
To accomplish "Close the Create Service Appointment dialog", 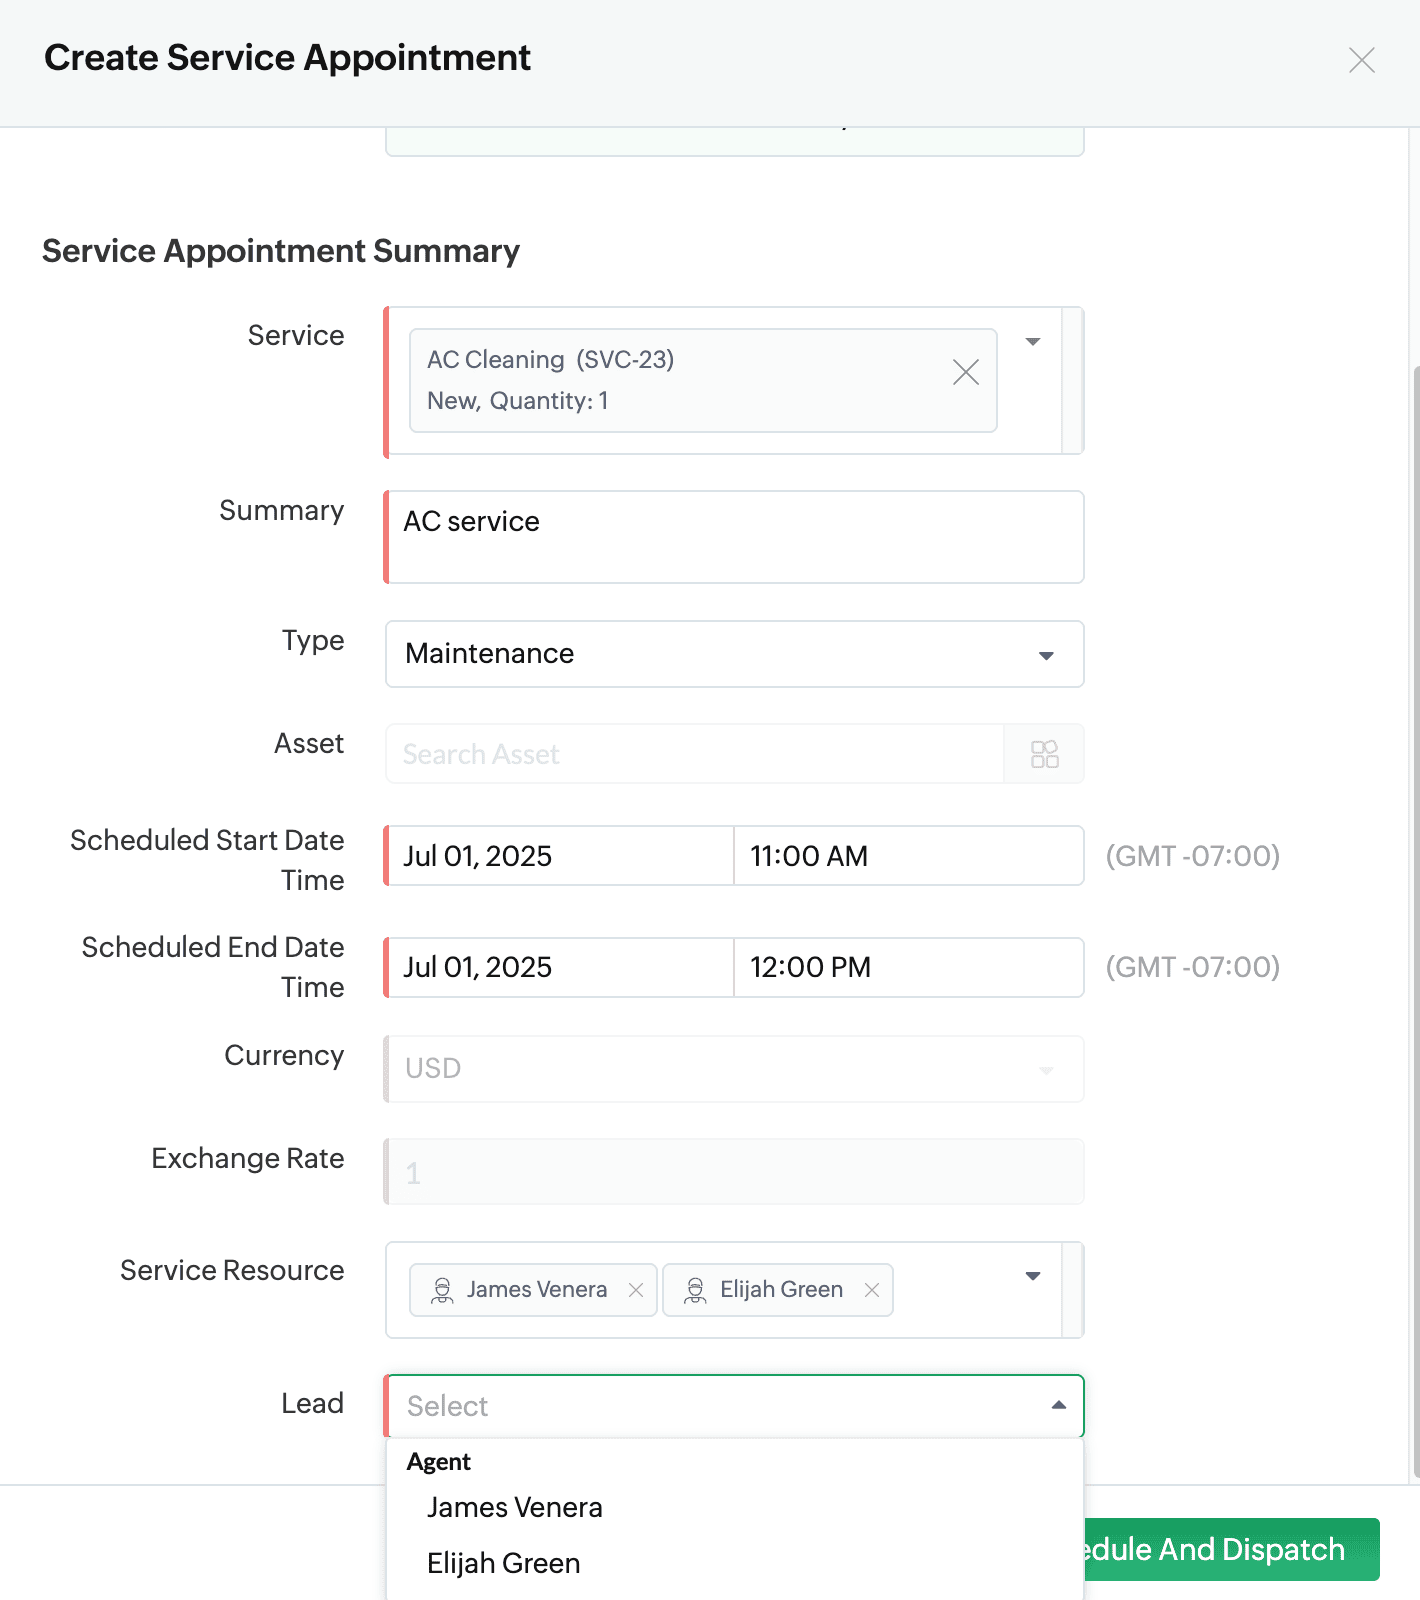I will (x=1361, y=60).
